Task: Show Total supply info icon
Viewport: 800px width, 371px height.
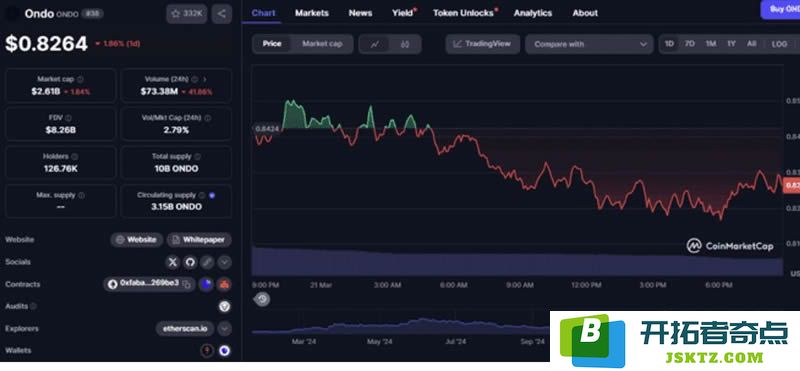Action: tap(197, 157)
